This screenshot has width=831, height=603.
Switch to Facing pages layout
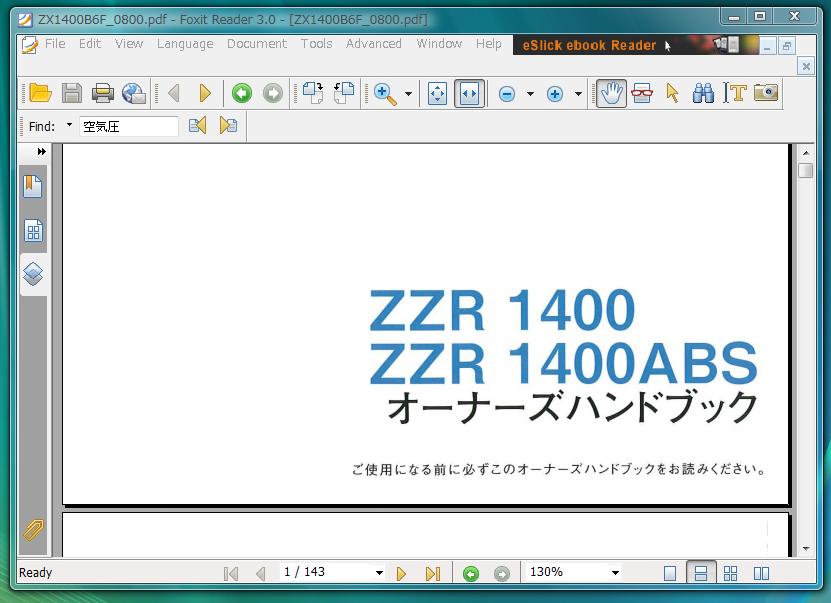pyautogui.click(x=761, y=573)
